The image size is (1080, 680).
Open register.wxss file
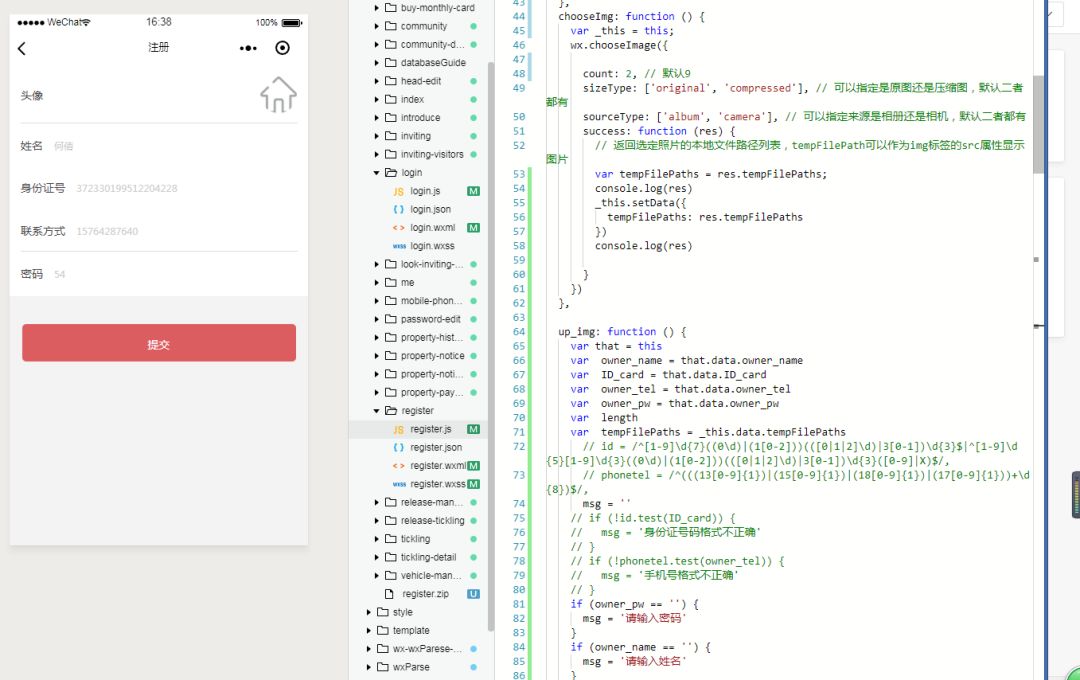437,484
